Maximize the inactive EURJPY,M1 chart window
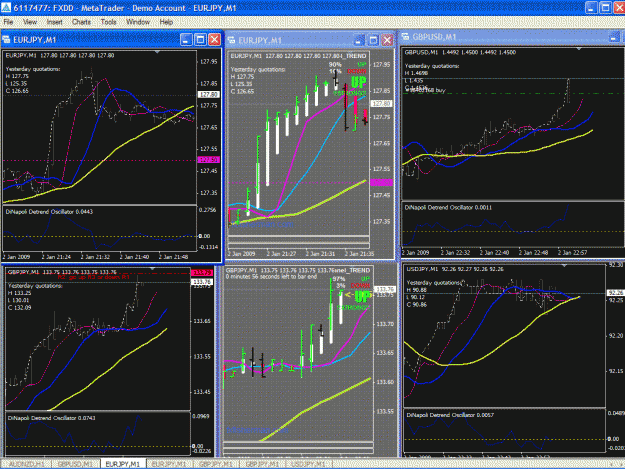This screenshot has height=469, width=625. 373,40
